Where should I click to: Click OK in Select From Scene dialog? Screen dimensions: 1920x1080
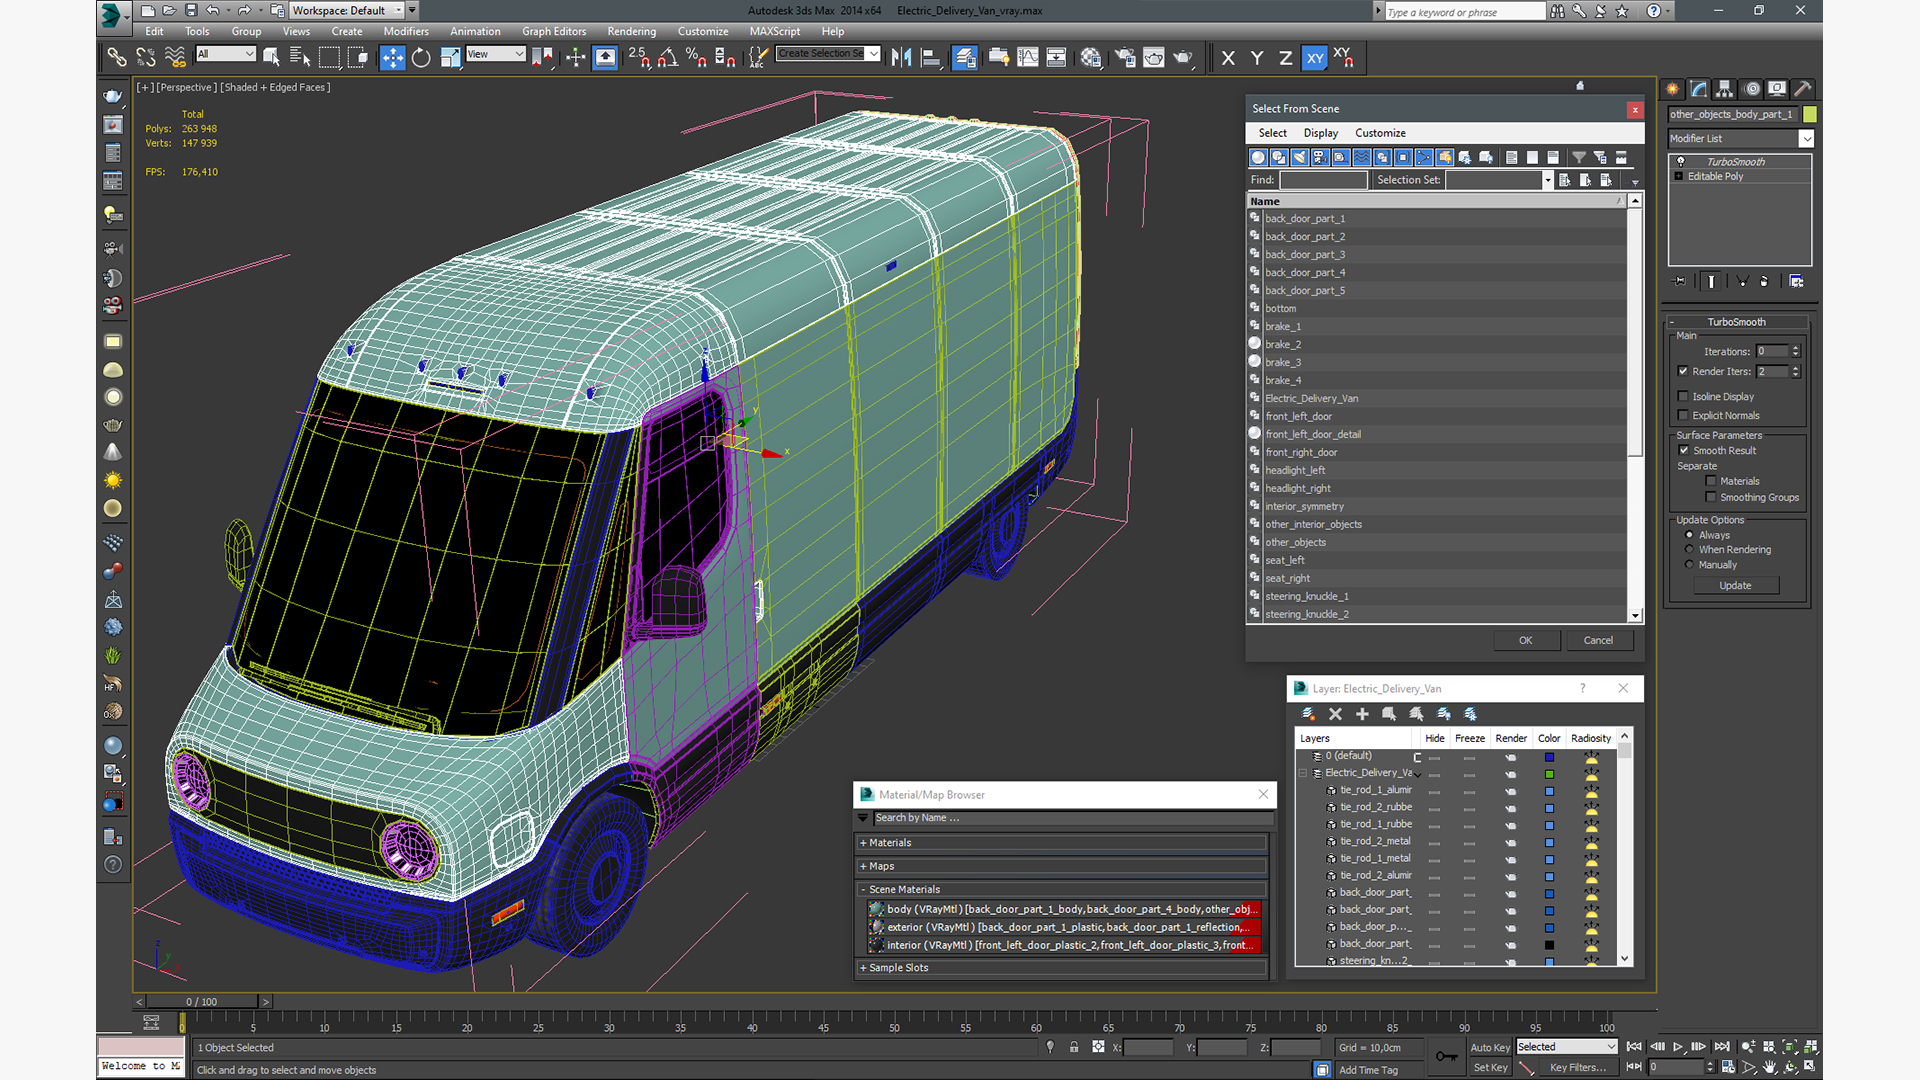[x=1526, y=640]
